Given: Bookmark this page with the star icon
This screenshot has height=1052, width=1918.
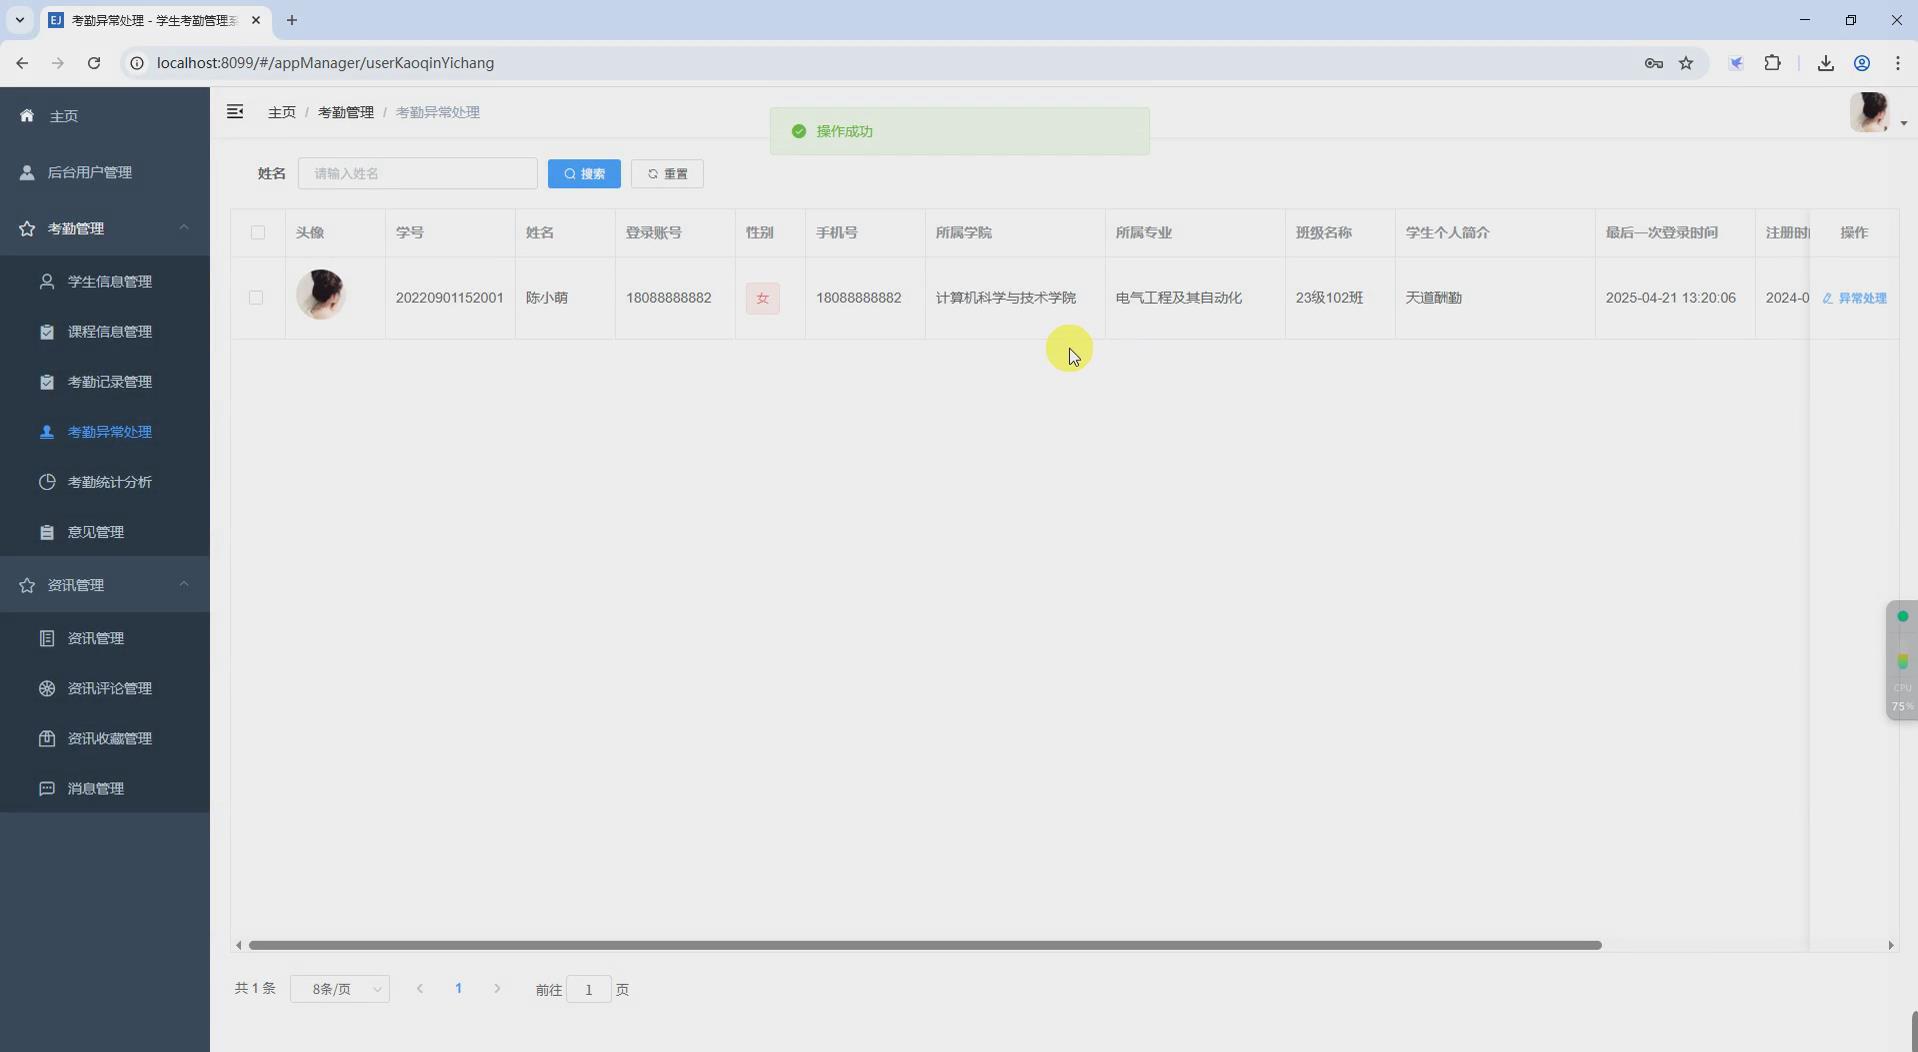Looking at the screenshot, I should pos(1686,63).
